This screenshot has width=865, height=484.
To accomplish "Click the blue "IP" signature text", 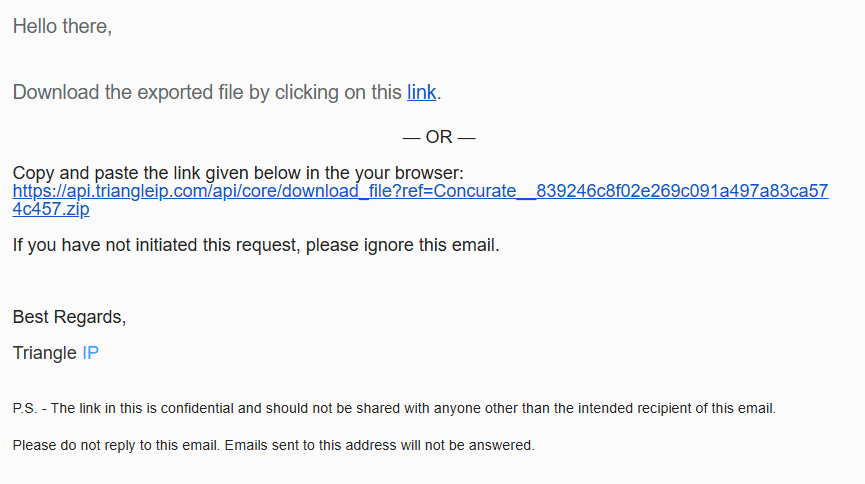I will click(x=90, y=353).
